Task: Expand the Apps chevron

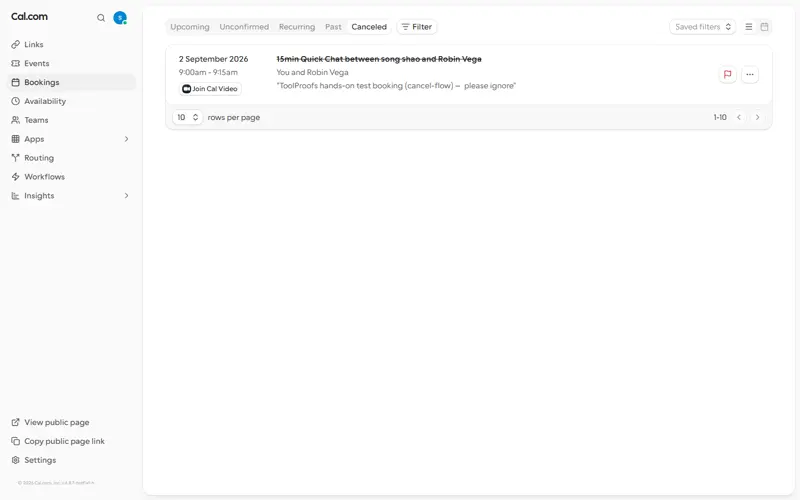Action: click(x=127, y=139)
